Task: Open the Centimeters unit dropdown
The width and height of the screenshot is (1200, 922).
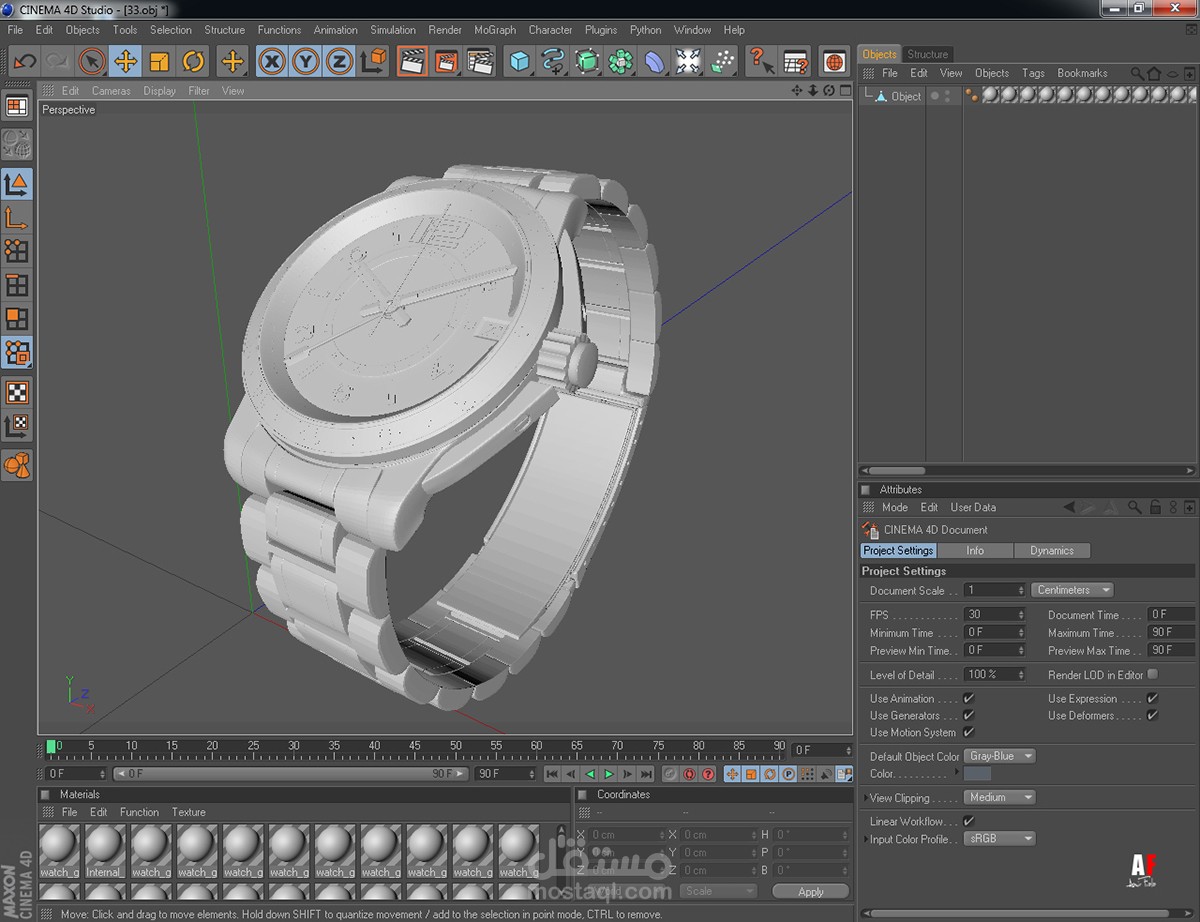Action: [1072, 590]
